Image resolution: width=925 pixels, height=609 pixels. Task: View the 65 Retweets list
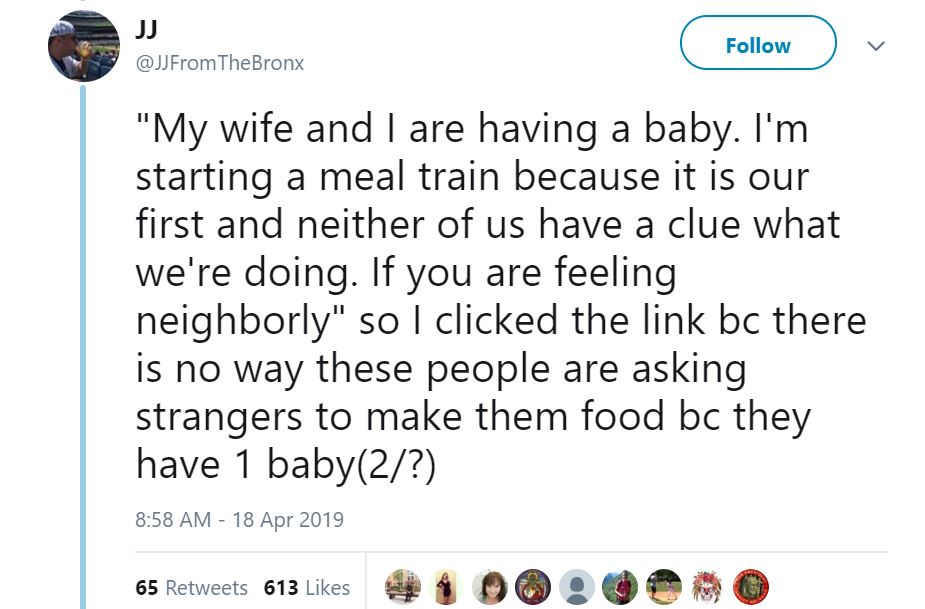191,588
